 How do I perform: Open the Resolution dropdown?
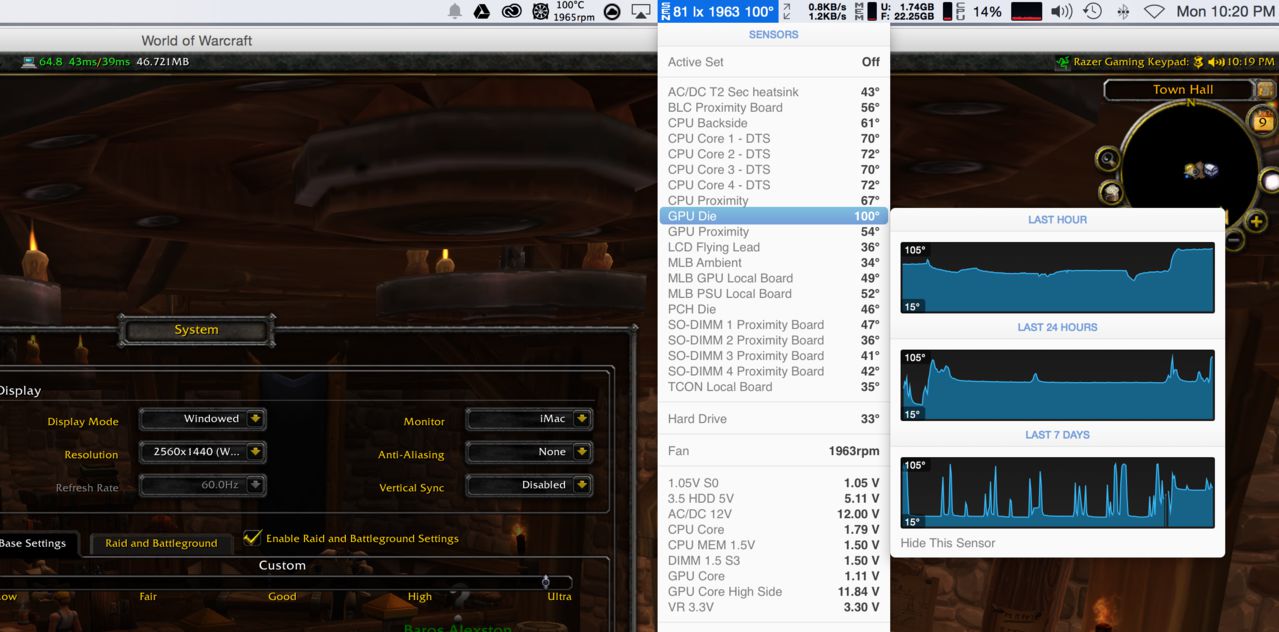tap(203, 452)
